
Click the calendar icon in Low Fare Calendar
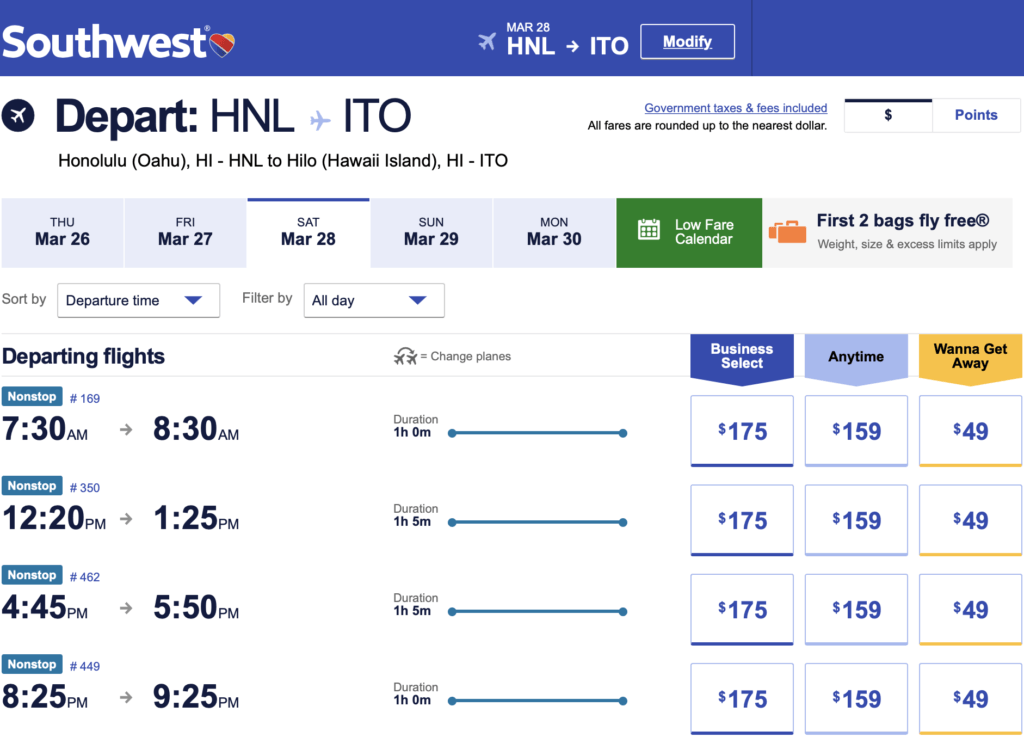click(648, 230)
